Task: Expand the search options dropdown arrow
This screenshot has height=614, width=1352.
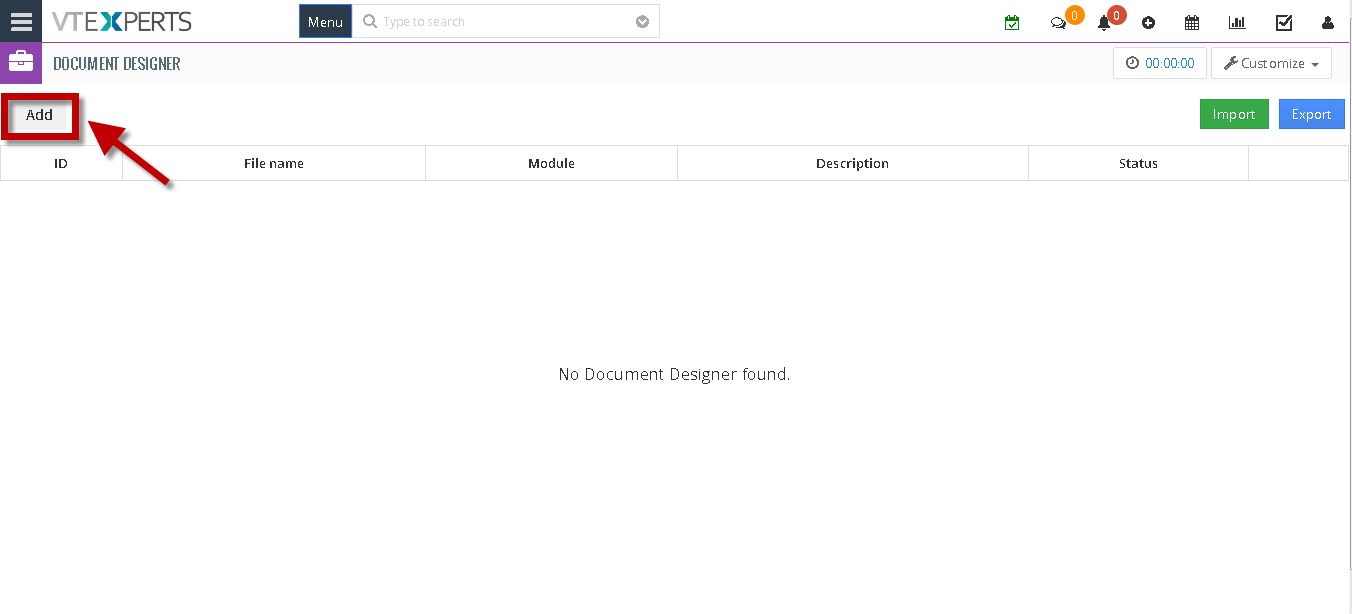Action: [642, 22]
